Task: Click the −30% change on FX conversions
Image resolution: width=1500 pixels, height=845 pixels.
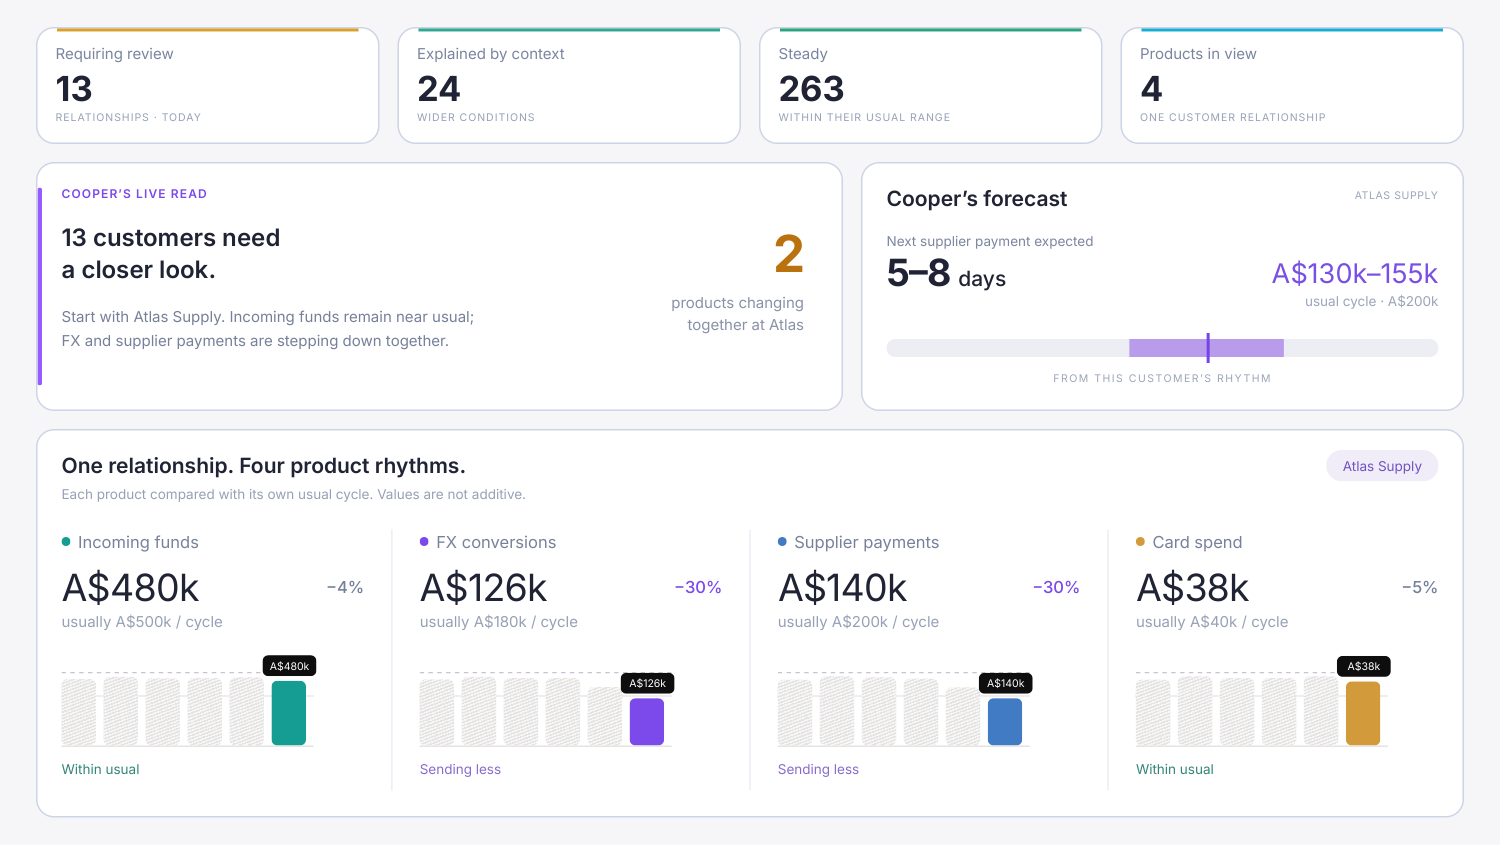Action: tap(698, 587)
